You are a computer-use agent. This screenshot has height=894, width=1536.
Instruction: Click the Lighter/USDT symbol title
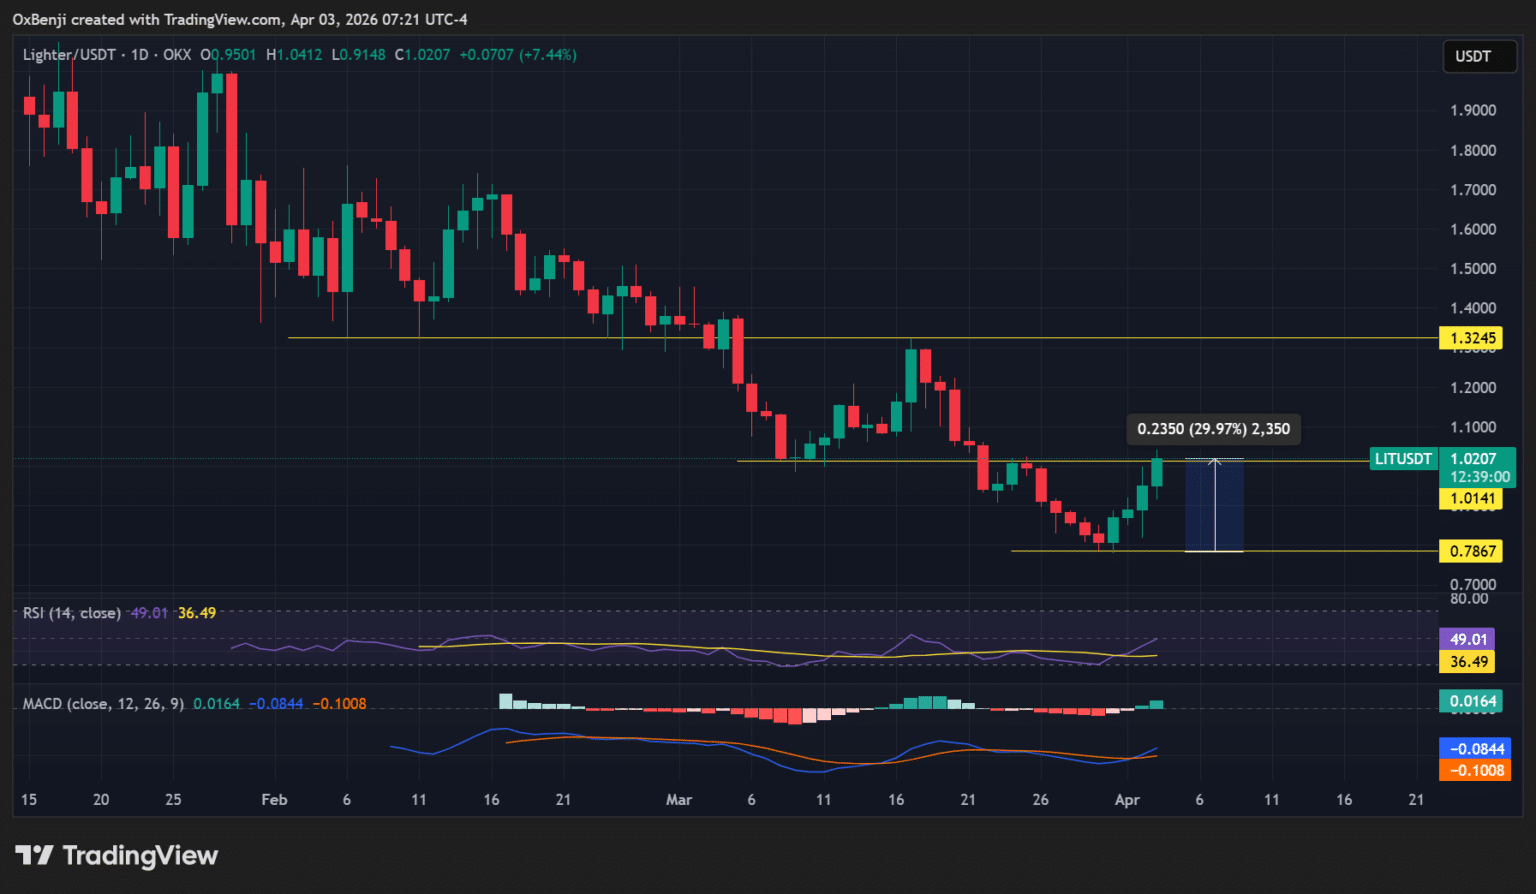(x=69, y=55)
